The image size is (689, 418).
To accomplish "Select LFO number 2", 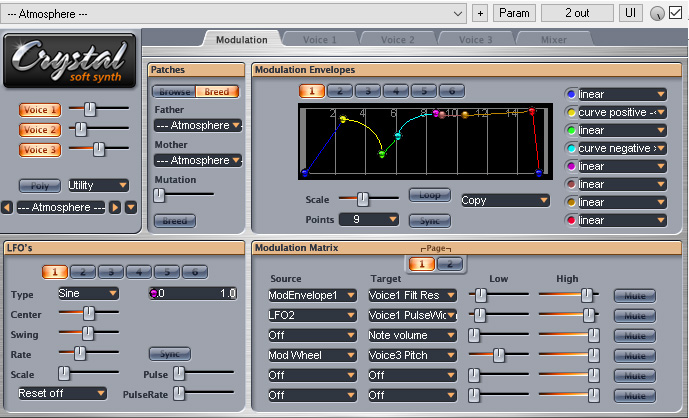I will 83,272.
